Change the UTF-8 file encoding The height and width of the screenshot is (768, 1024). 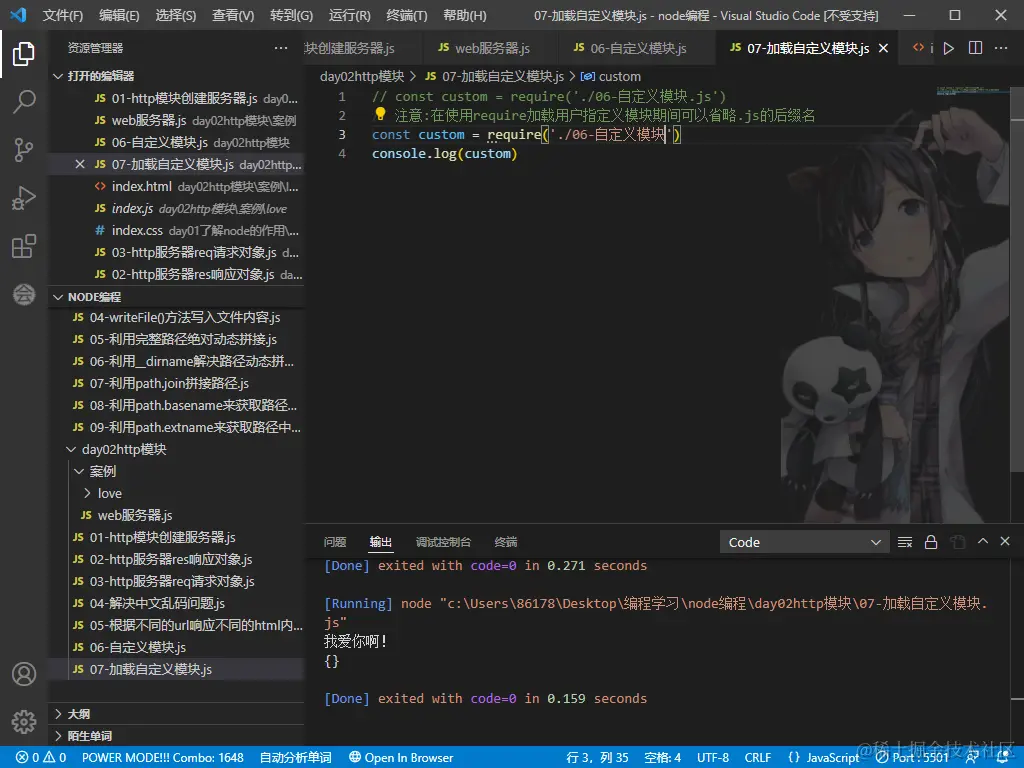point(712,758)
